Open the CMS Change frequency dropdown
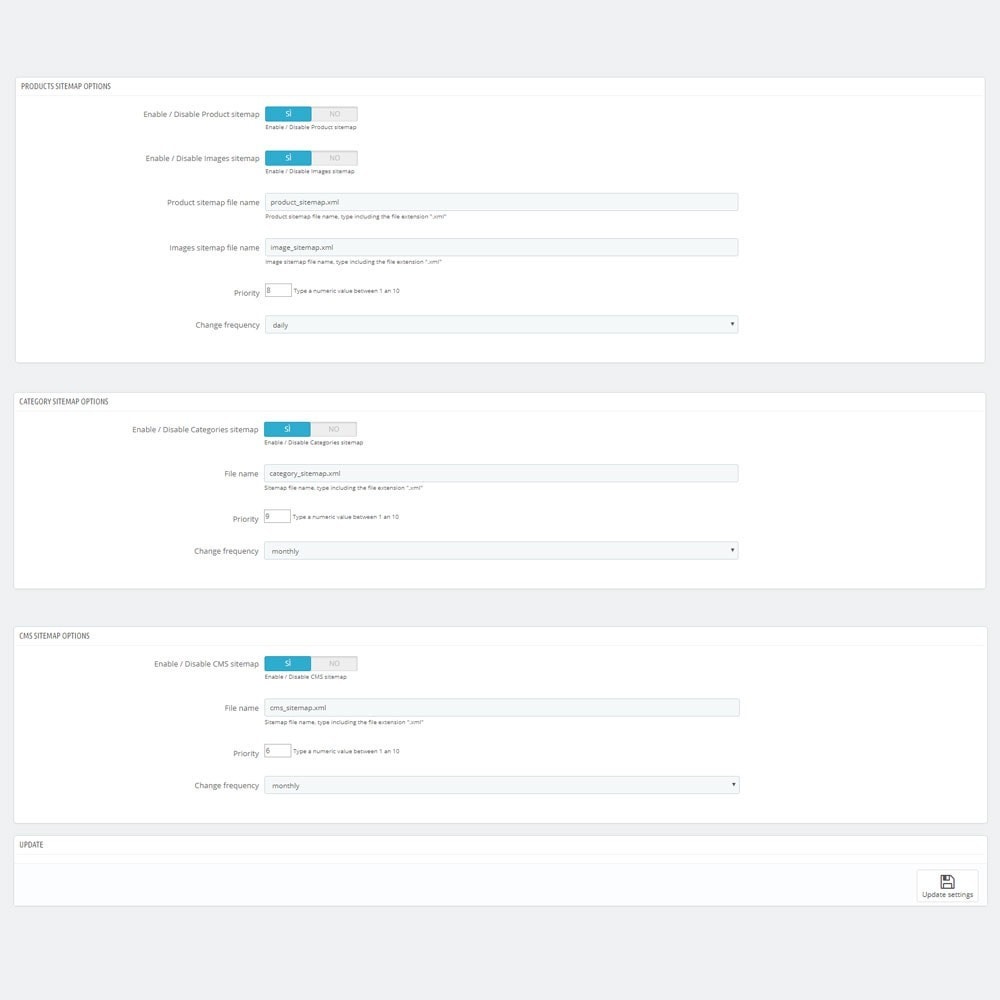 tap(501, 785)
